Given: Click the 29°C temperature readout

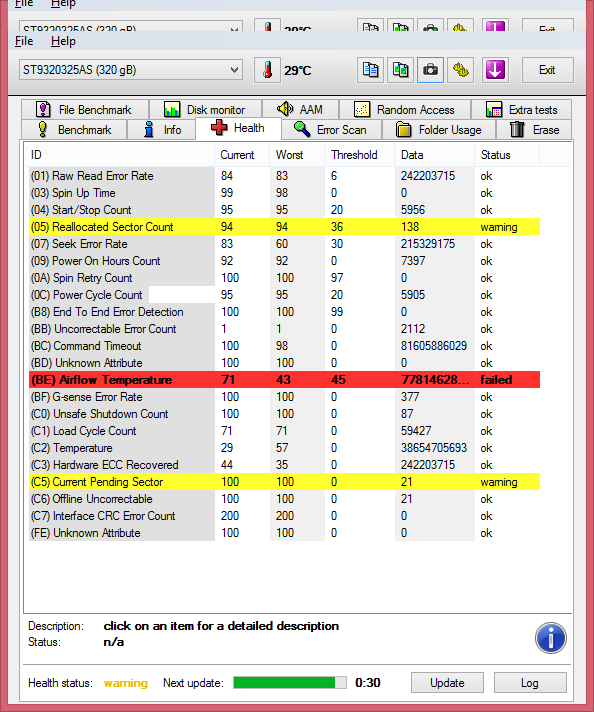Looking at the screenshot, I should coord(298,70).
